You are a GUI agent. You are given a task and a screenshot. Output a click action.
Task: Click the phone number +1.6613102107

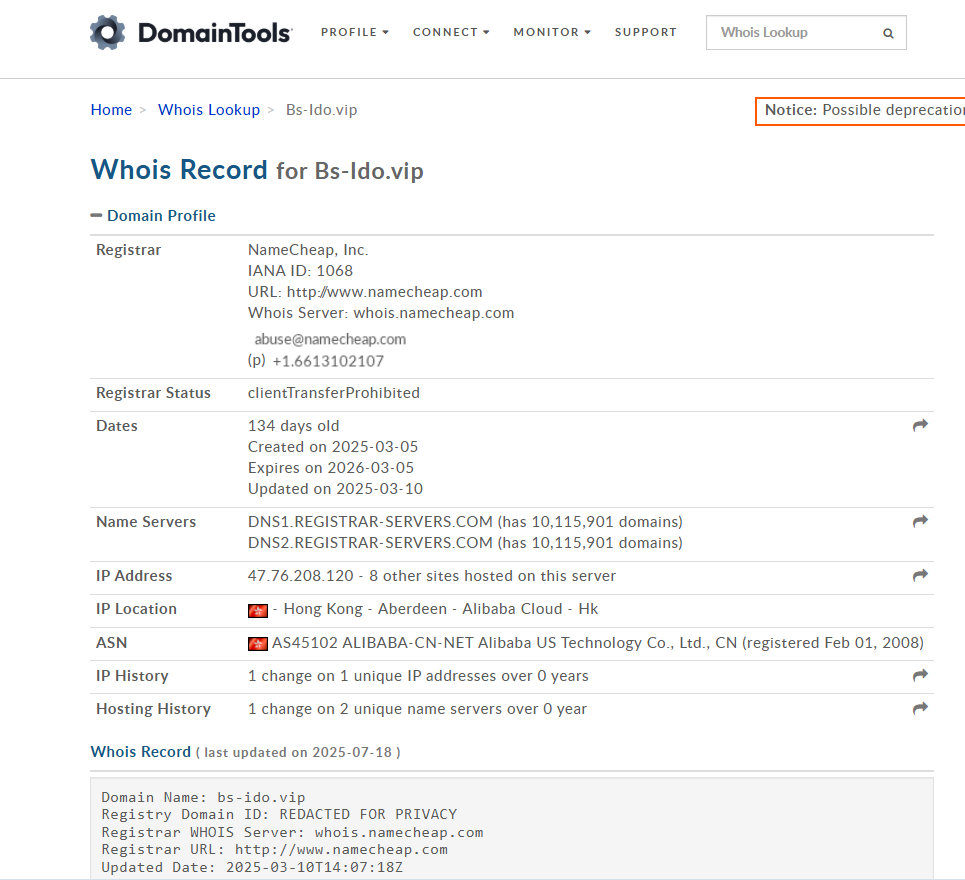[x=328, y=361]
